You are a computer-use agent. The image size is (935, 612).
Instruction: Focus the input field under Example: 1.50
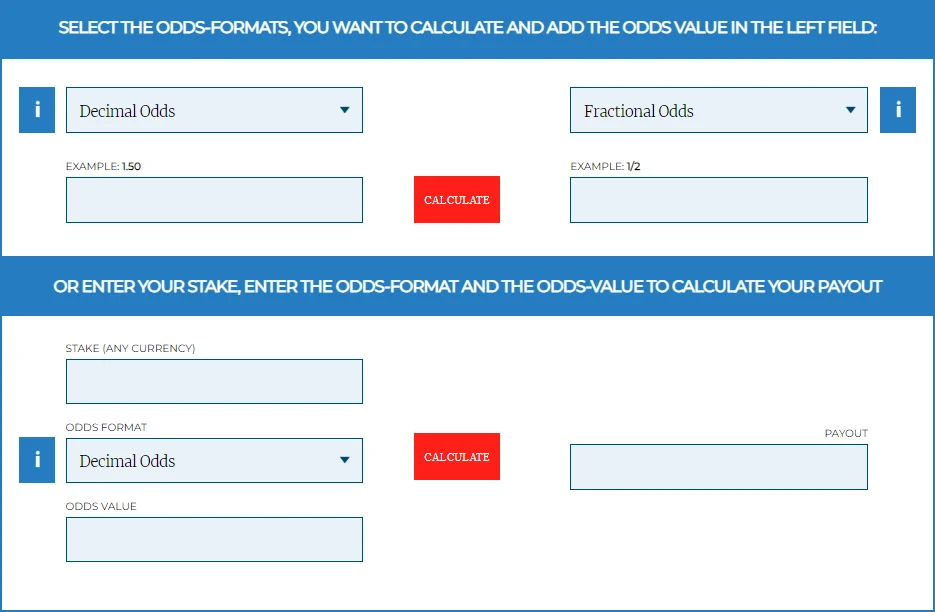pos(214,200)
